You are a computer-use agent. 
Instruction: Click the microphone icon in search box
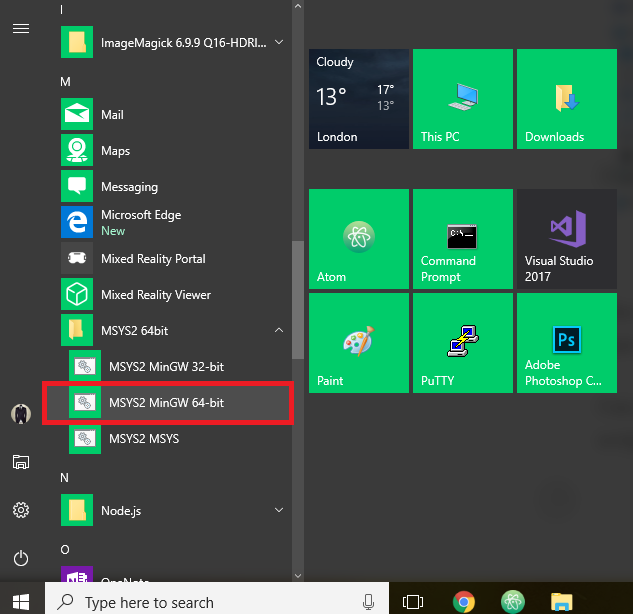[368, 602]
